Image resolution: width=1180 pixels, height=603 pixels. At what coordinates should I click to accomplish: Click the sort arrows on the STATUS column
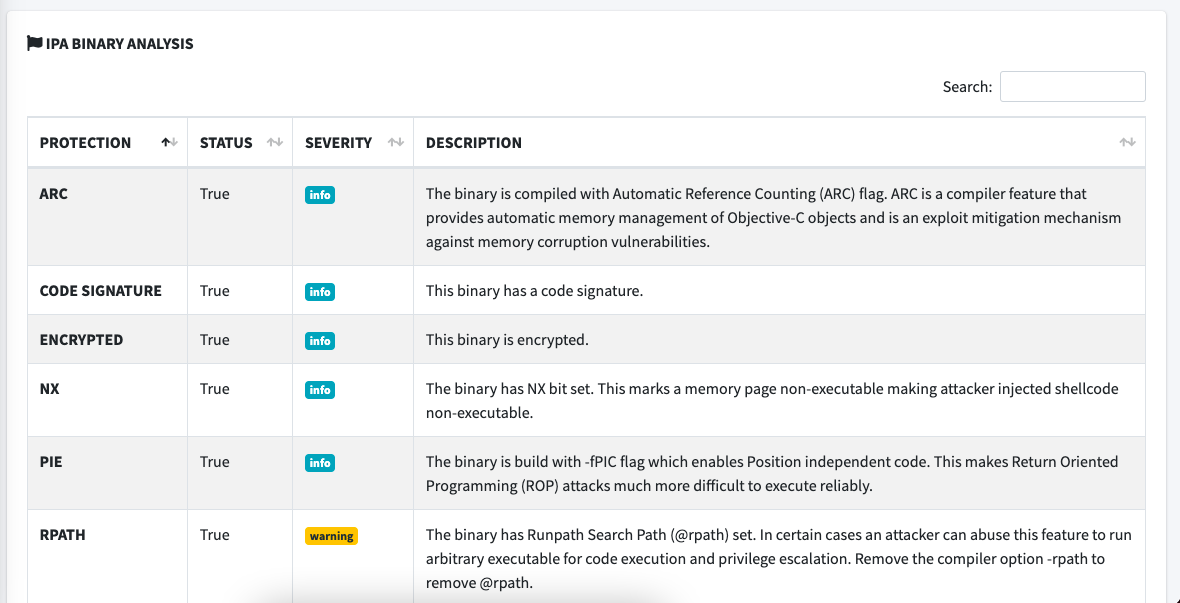coord(274,142)
